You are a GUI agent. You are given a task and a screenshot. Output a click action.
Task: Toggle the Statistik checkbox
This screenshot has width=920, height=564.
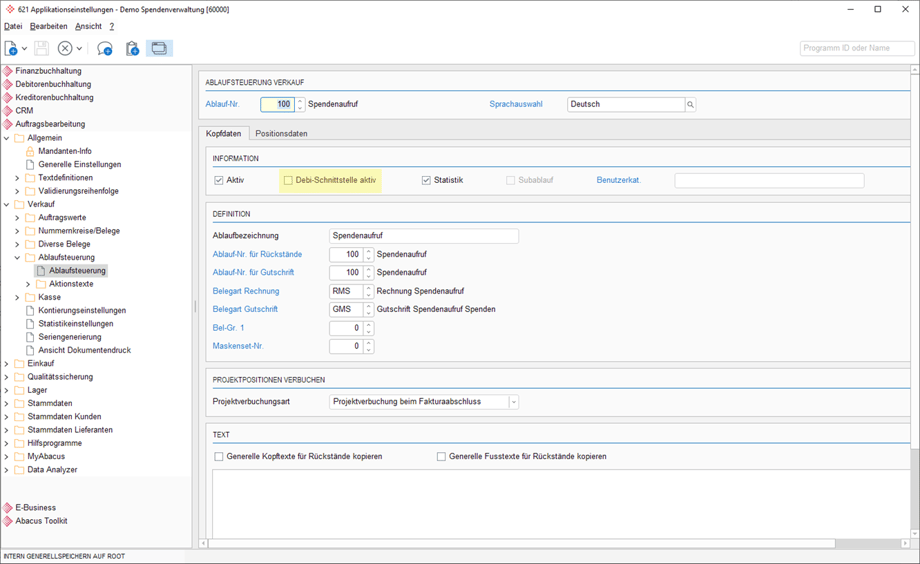tap(426, 180)
